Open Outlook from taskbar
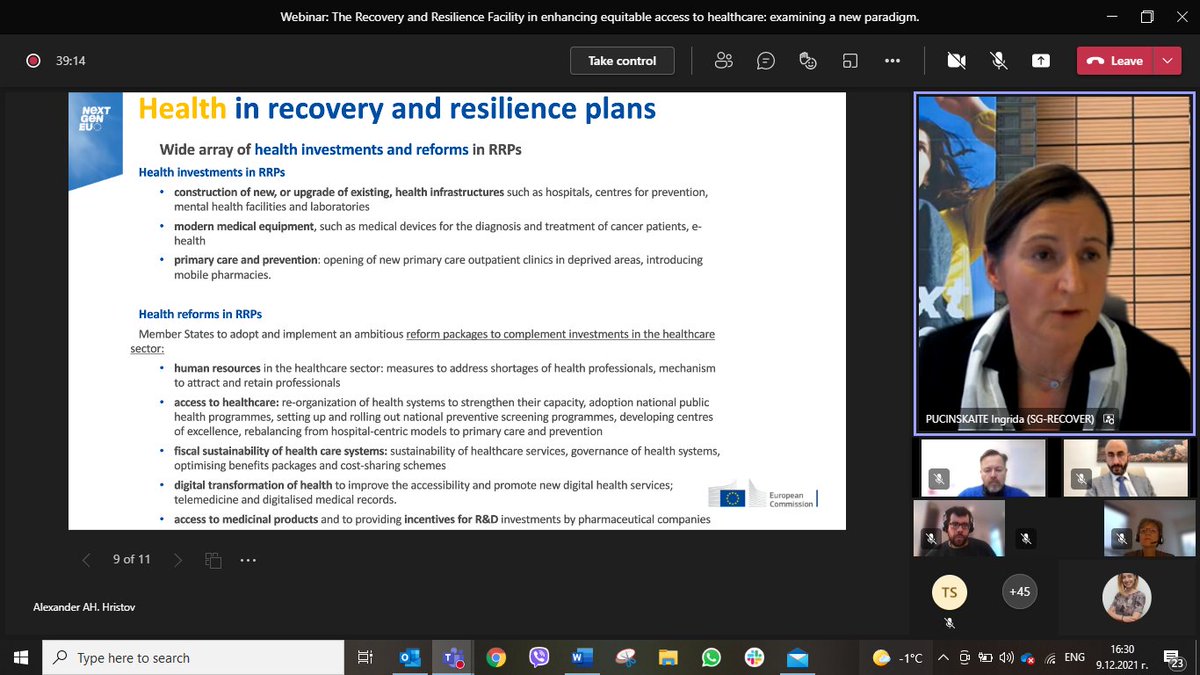Image resolution: width=1200 pixels, height=675 pixels. (410, 657)
